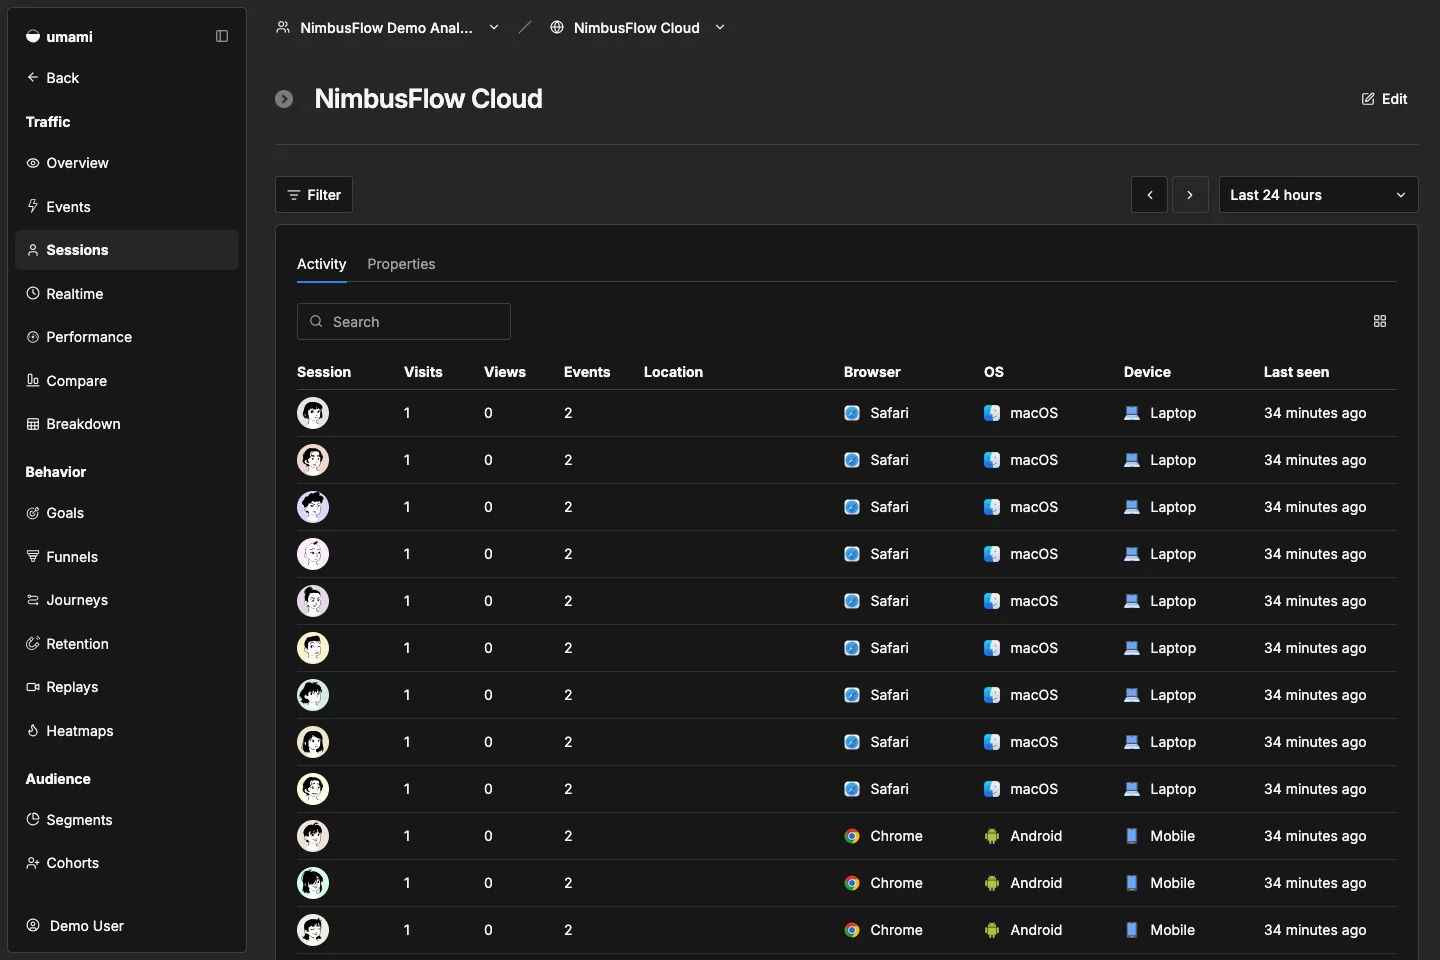The height and width of the screenshot is (960, 1440).
Task: Open the Realtime view
Action: 127,294
